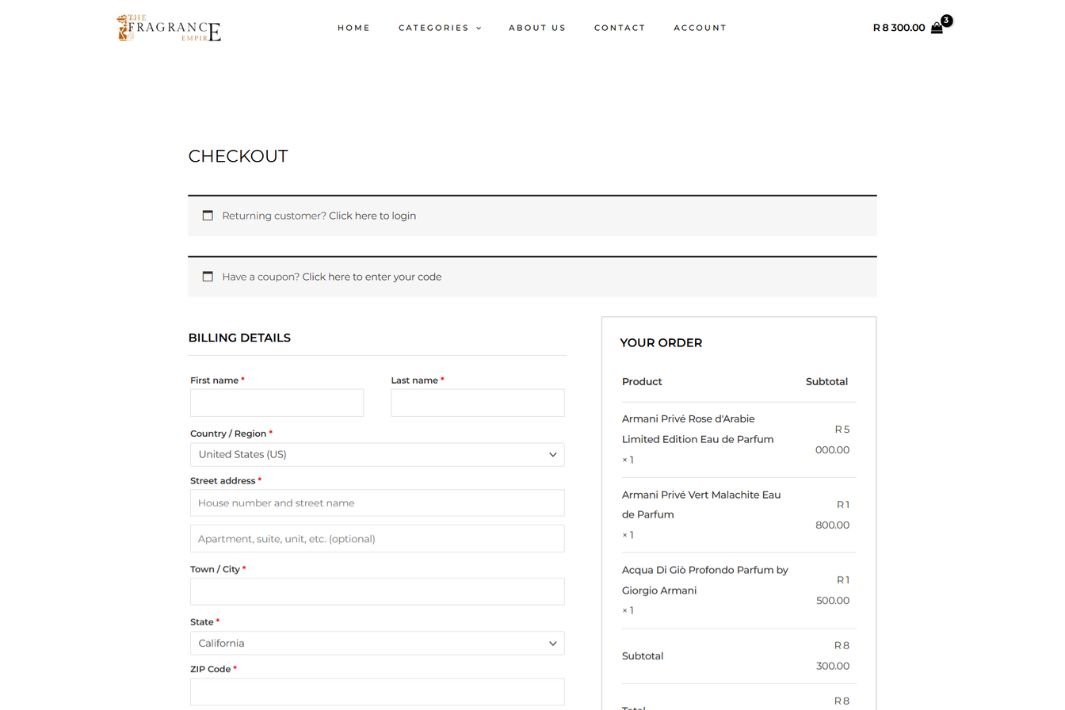Click the Product column header
1065x710 pixels.
[x=642, y=381]
